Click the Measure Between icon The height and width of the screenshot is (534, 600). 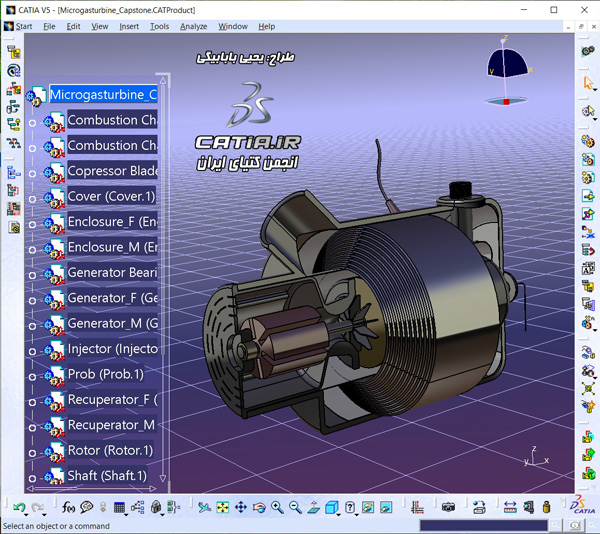(510, 508)
